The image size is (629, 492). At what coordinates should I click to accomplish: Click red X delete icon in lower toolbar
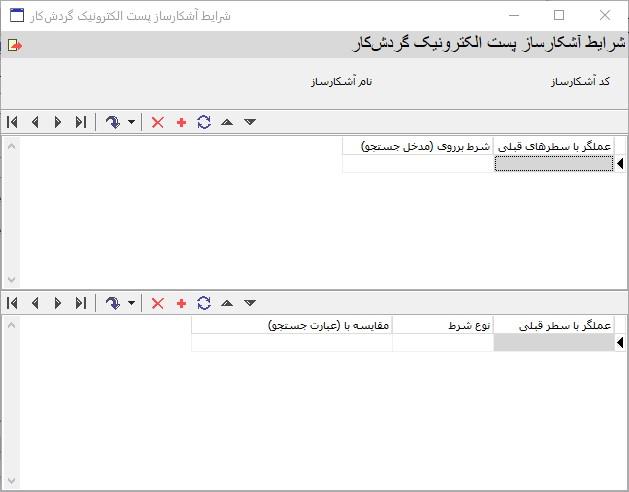point(157,303)
